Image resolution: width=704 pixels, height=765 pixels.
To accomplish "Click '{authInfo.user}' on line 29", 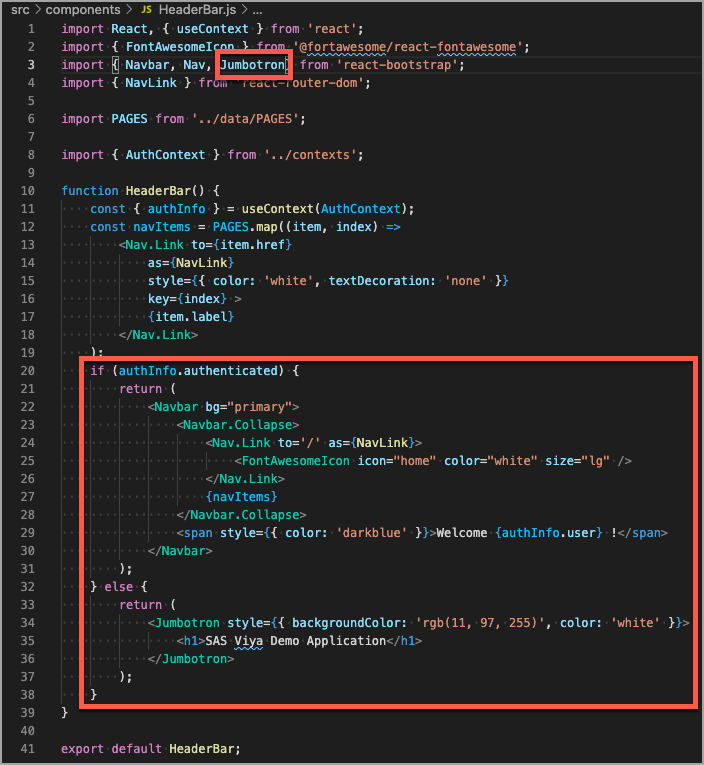I will [x=548, y=533].
